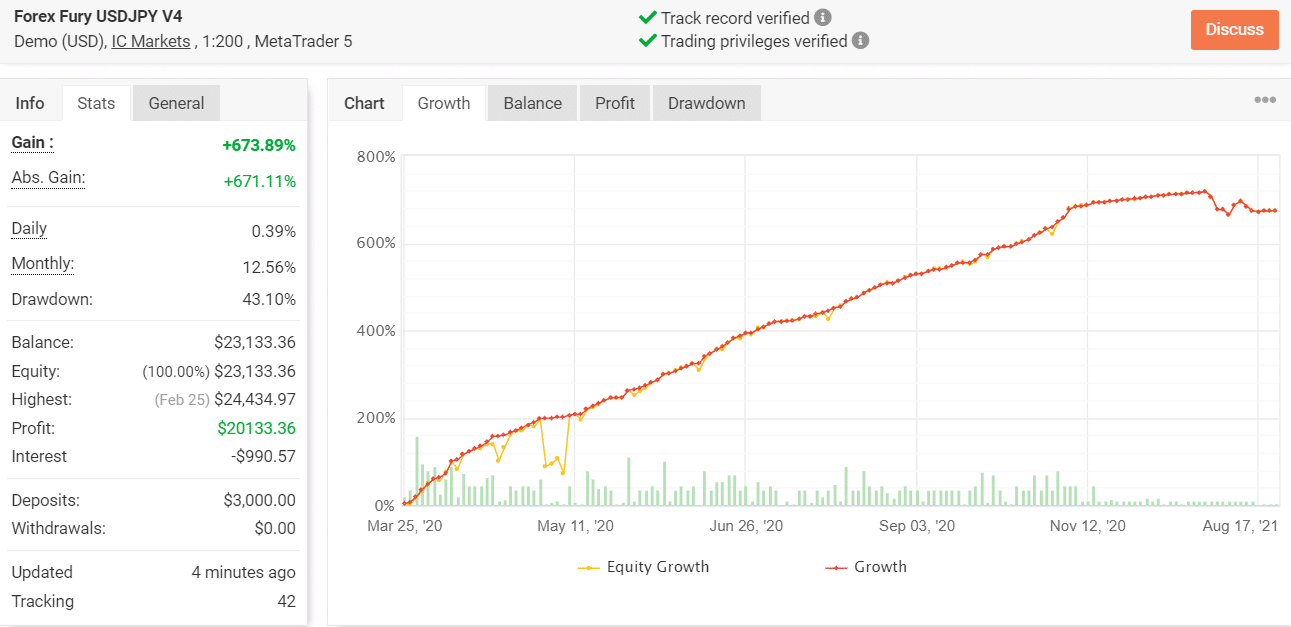Image resolution: width=1291 pixels, height=627 pixels.
Task: Switch chart to Profit tab
Action: pyautogui.click(x=615, y=103)
